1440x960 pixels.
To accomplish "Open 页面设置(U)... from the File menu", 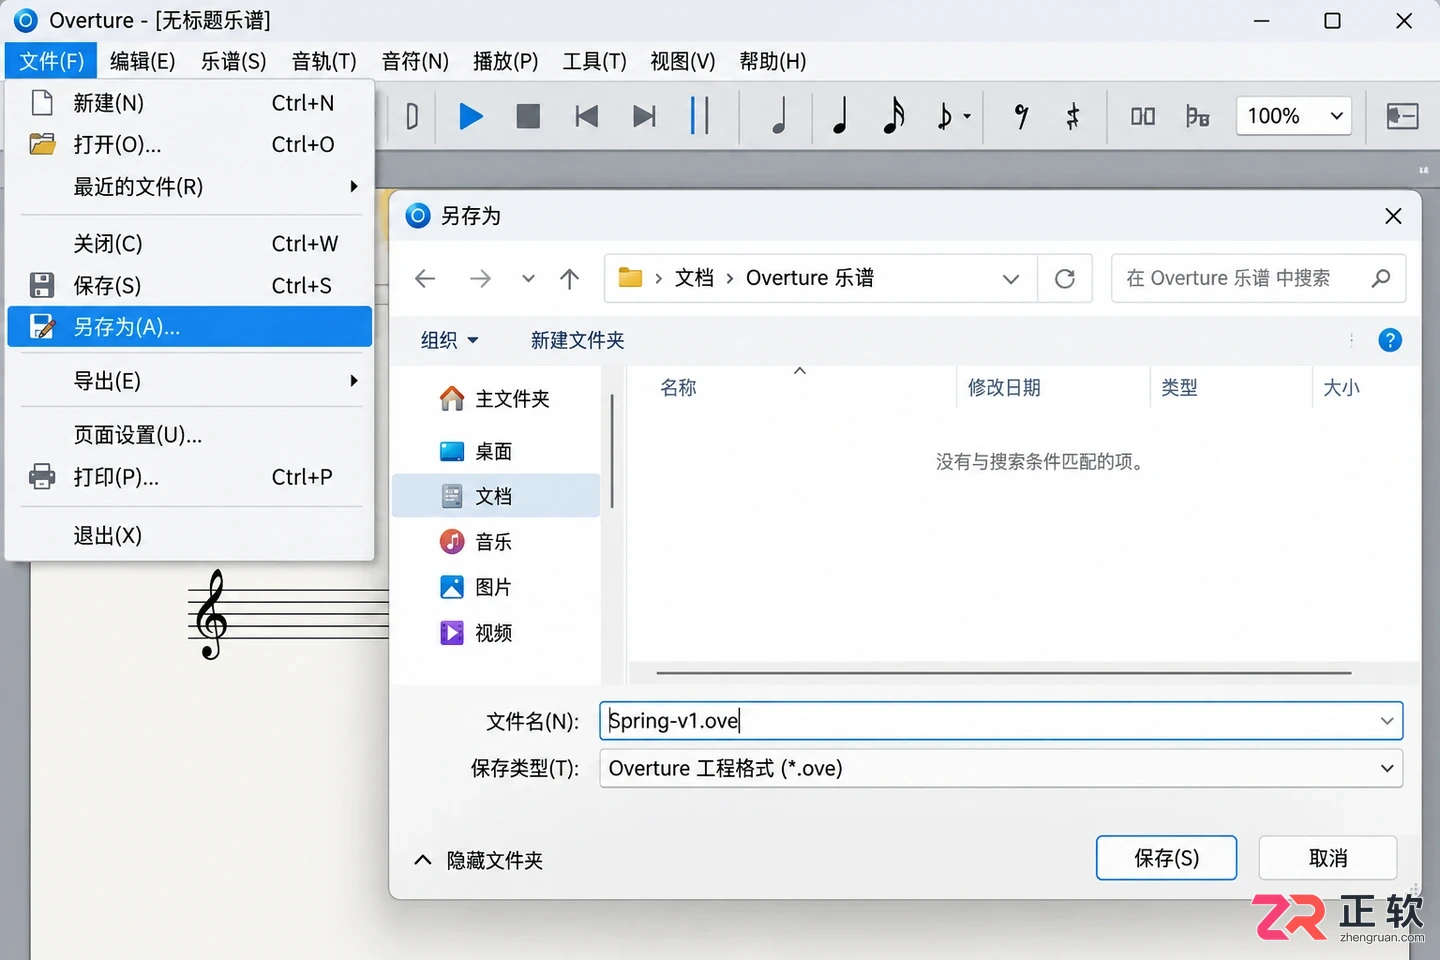I will point(190,435).
